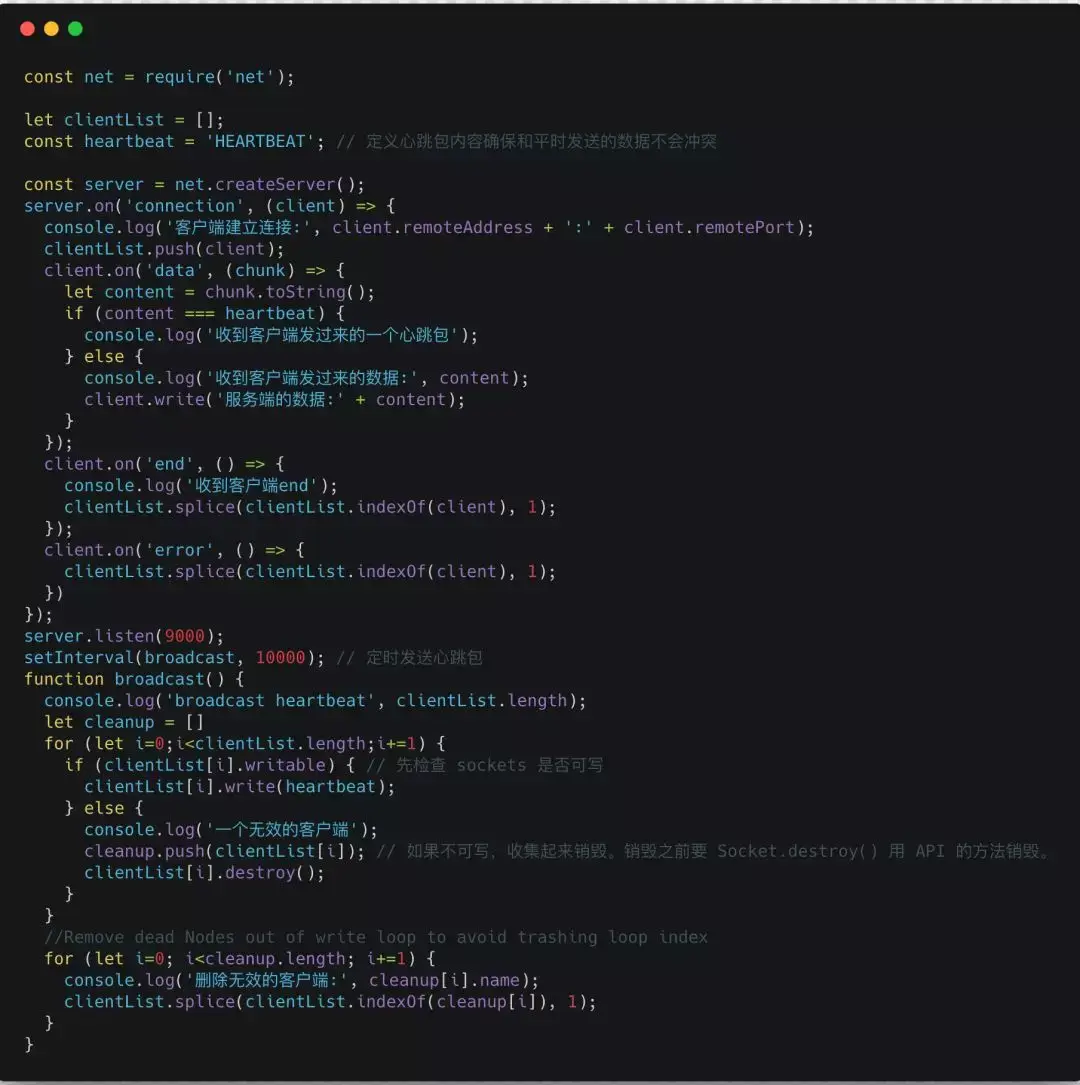
Task: Select the line "function broadcast() {"
Action: point(134,679)
